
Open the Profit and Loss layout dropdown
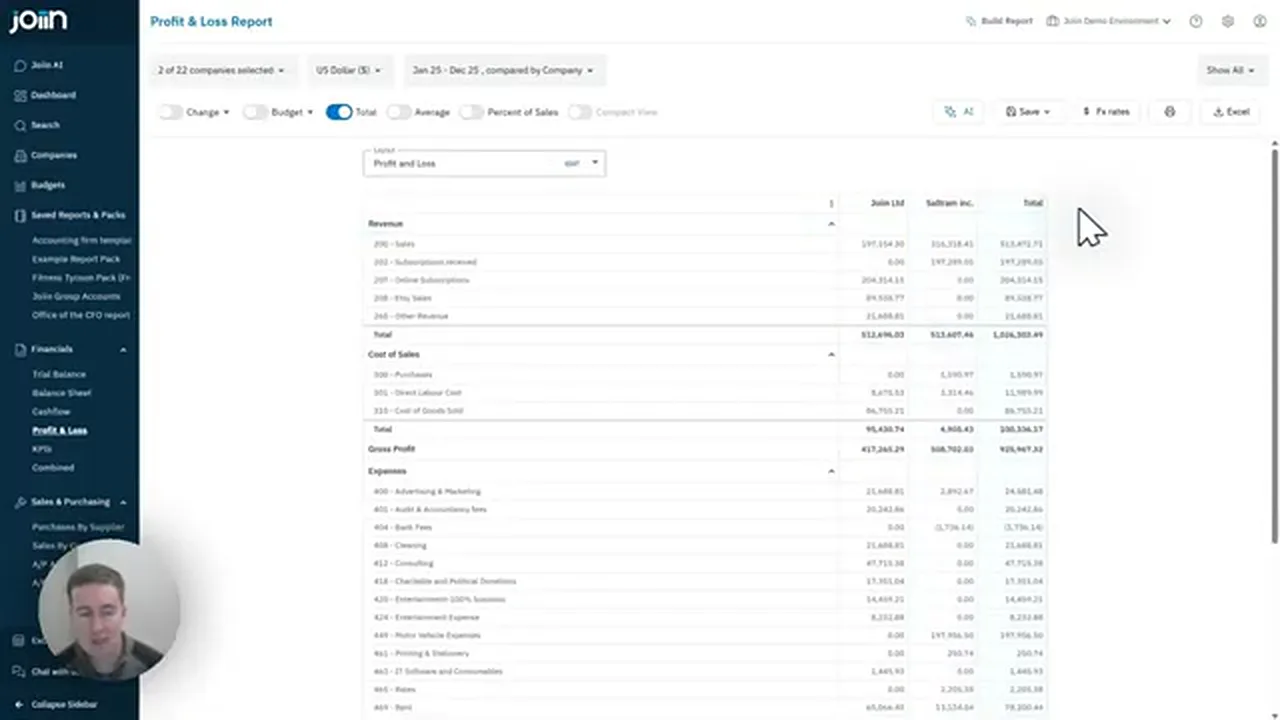[x=484, y=163]
